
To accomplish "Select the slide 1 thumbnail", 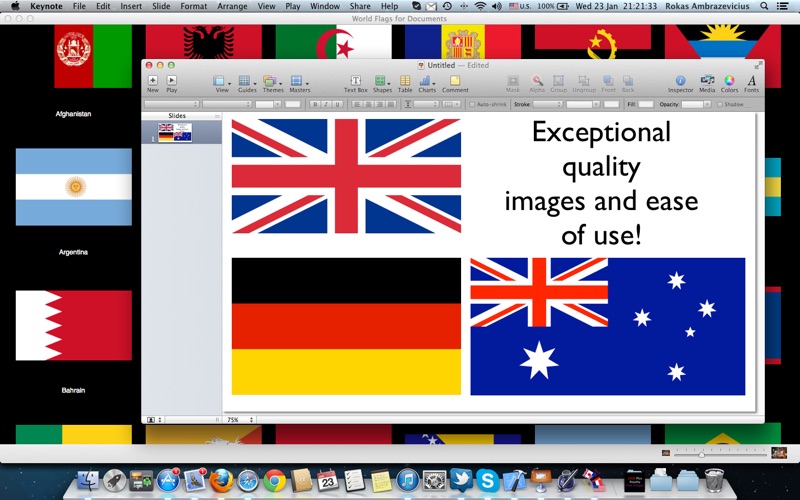I will click(174, 131).
